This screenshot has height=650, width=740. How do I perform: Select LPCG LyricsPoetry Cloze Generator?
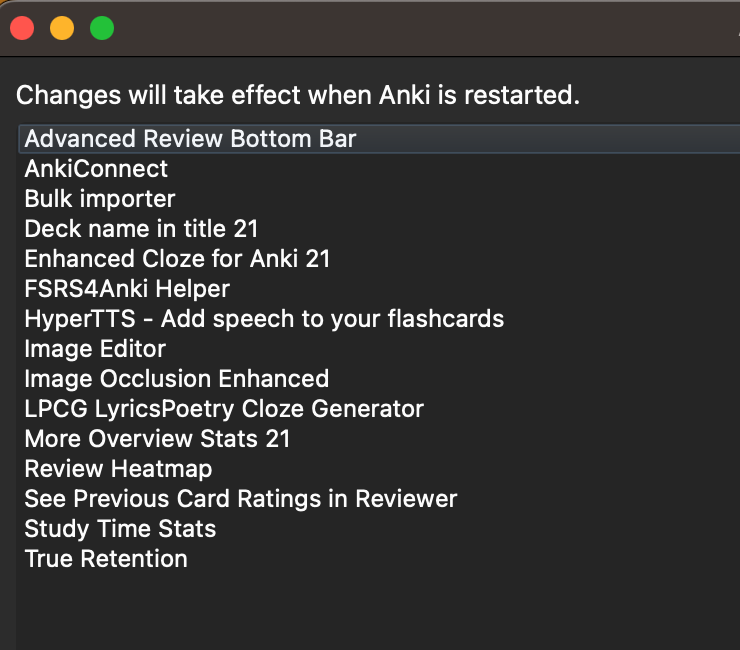click(224, 409)
